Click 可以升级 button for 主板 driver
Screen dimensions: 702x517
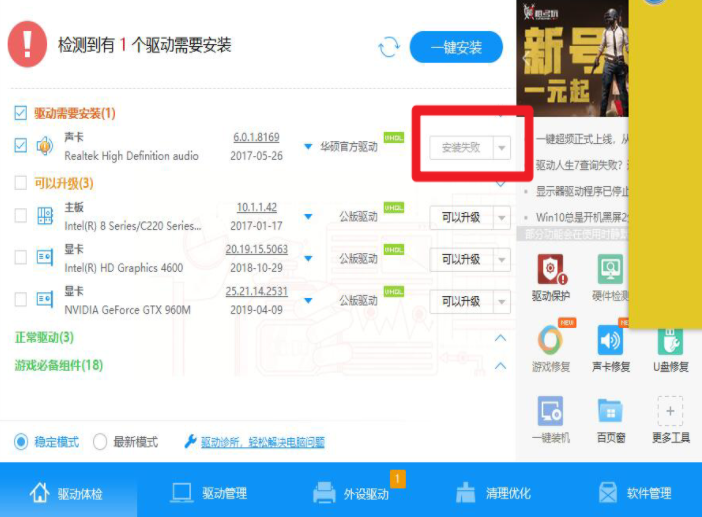click(461, 218)
